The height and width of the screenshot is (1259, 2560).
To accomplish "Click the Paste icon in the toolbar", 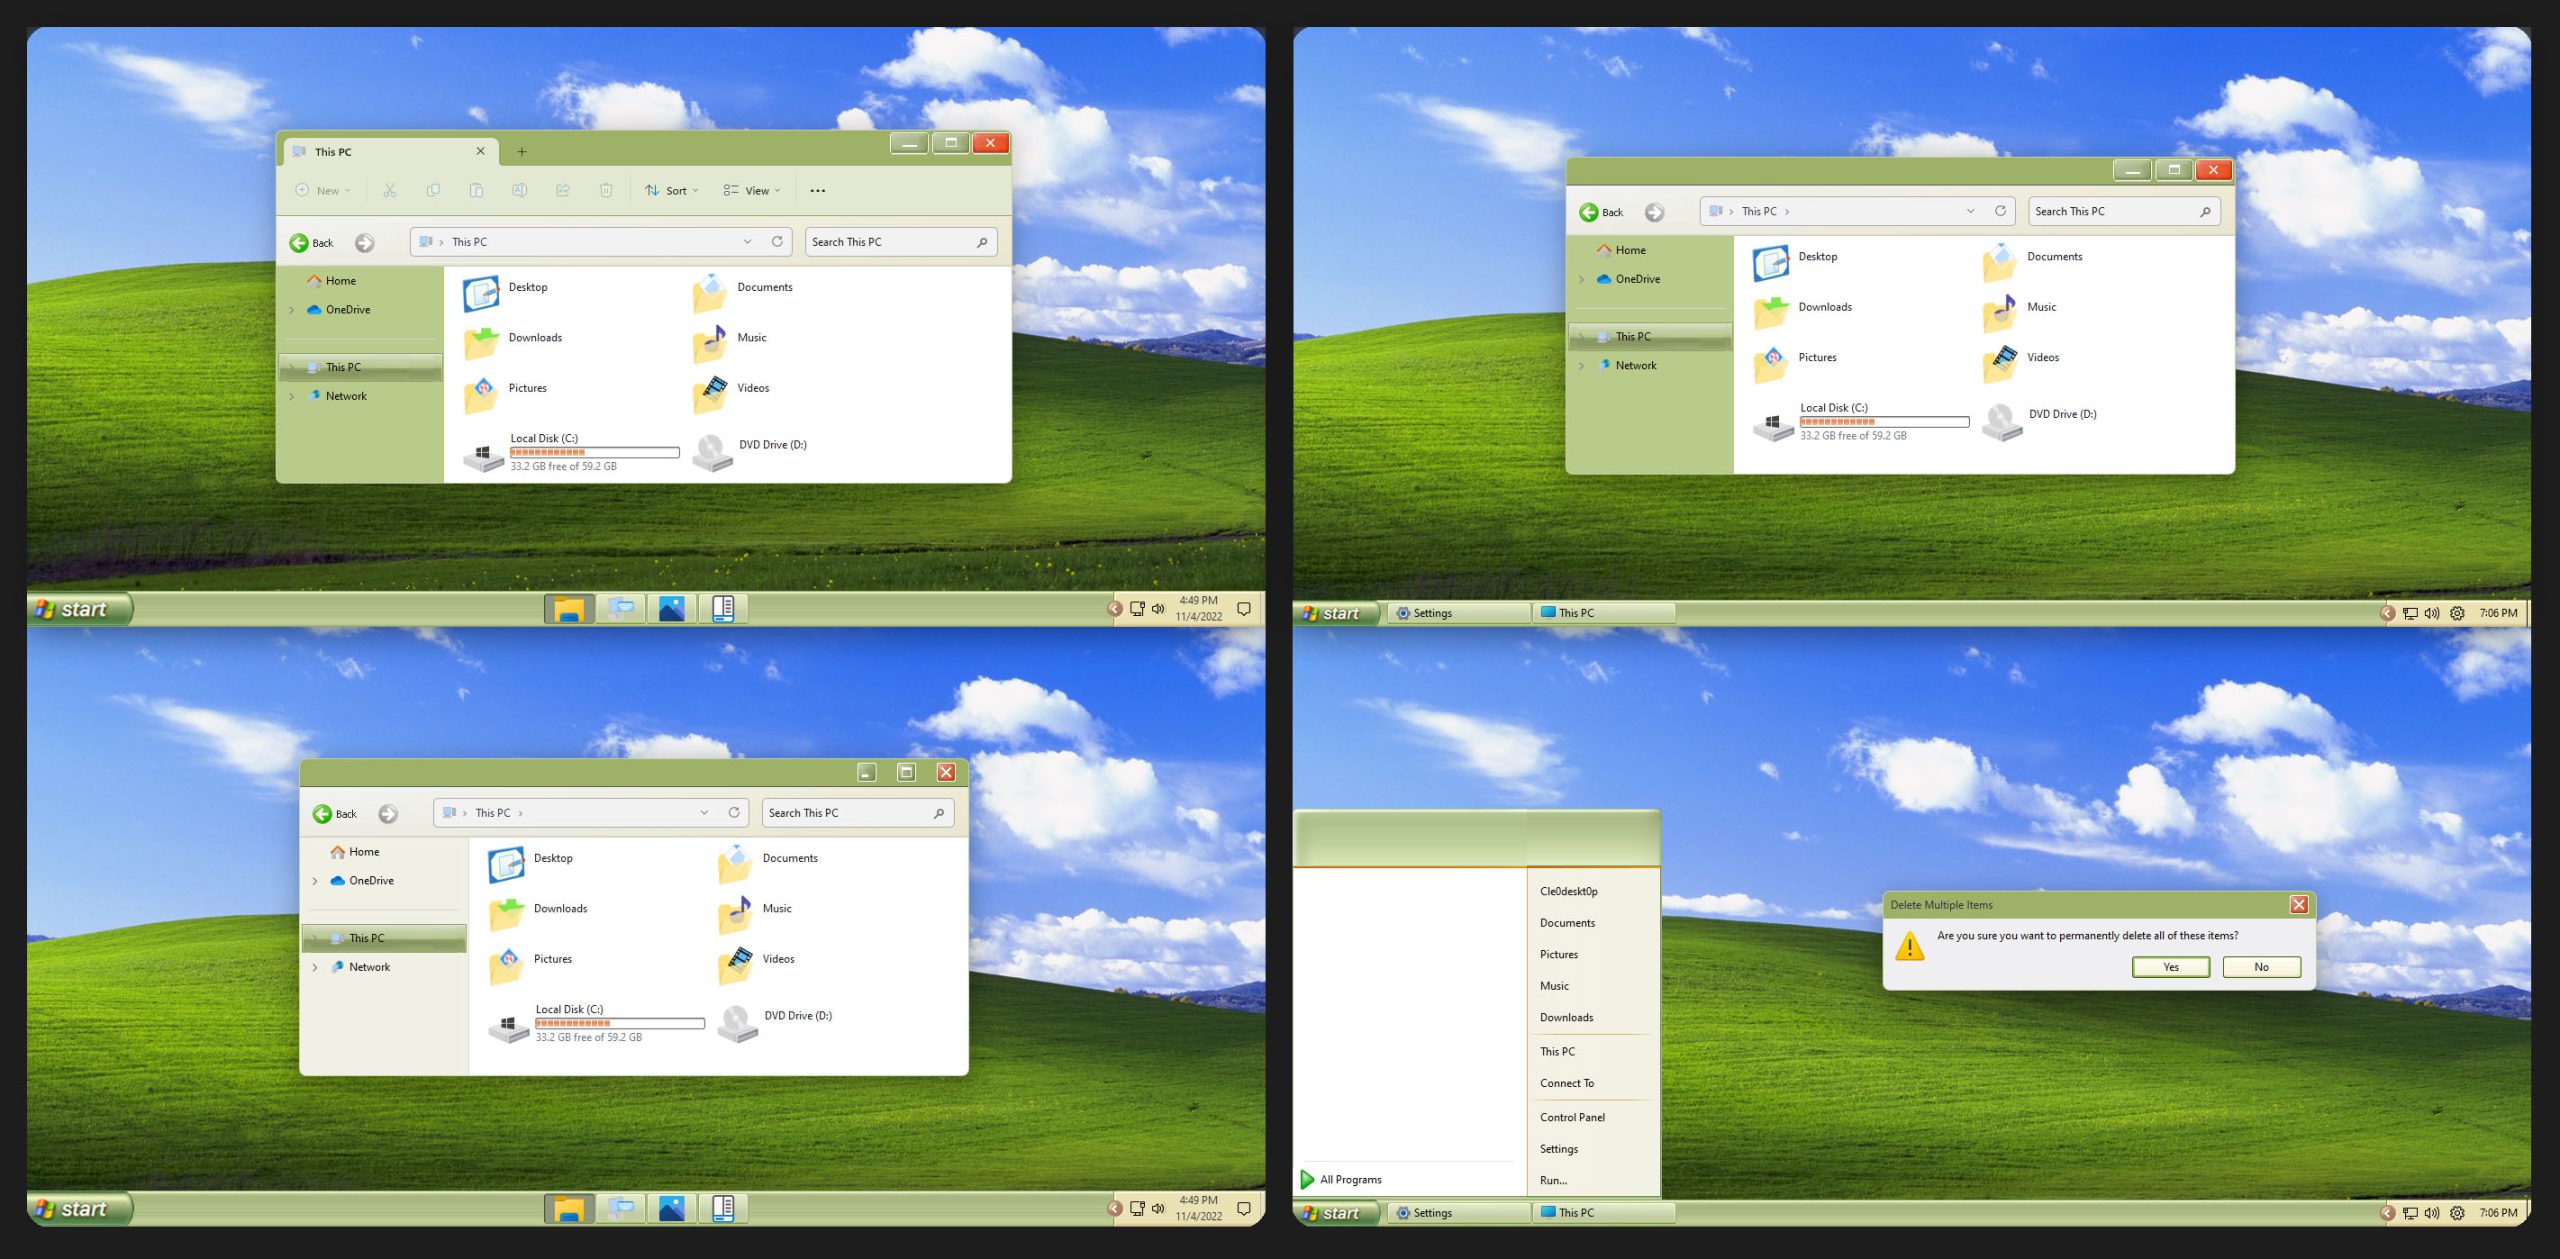I will tap(477, 190).
